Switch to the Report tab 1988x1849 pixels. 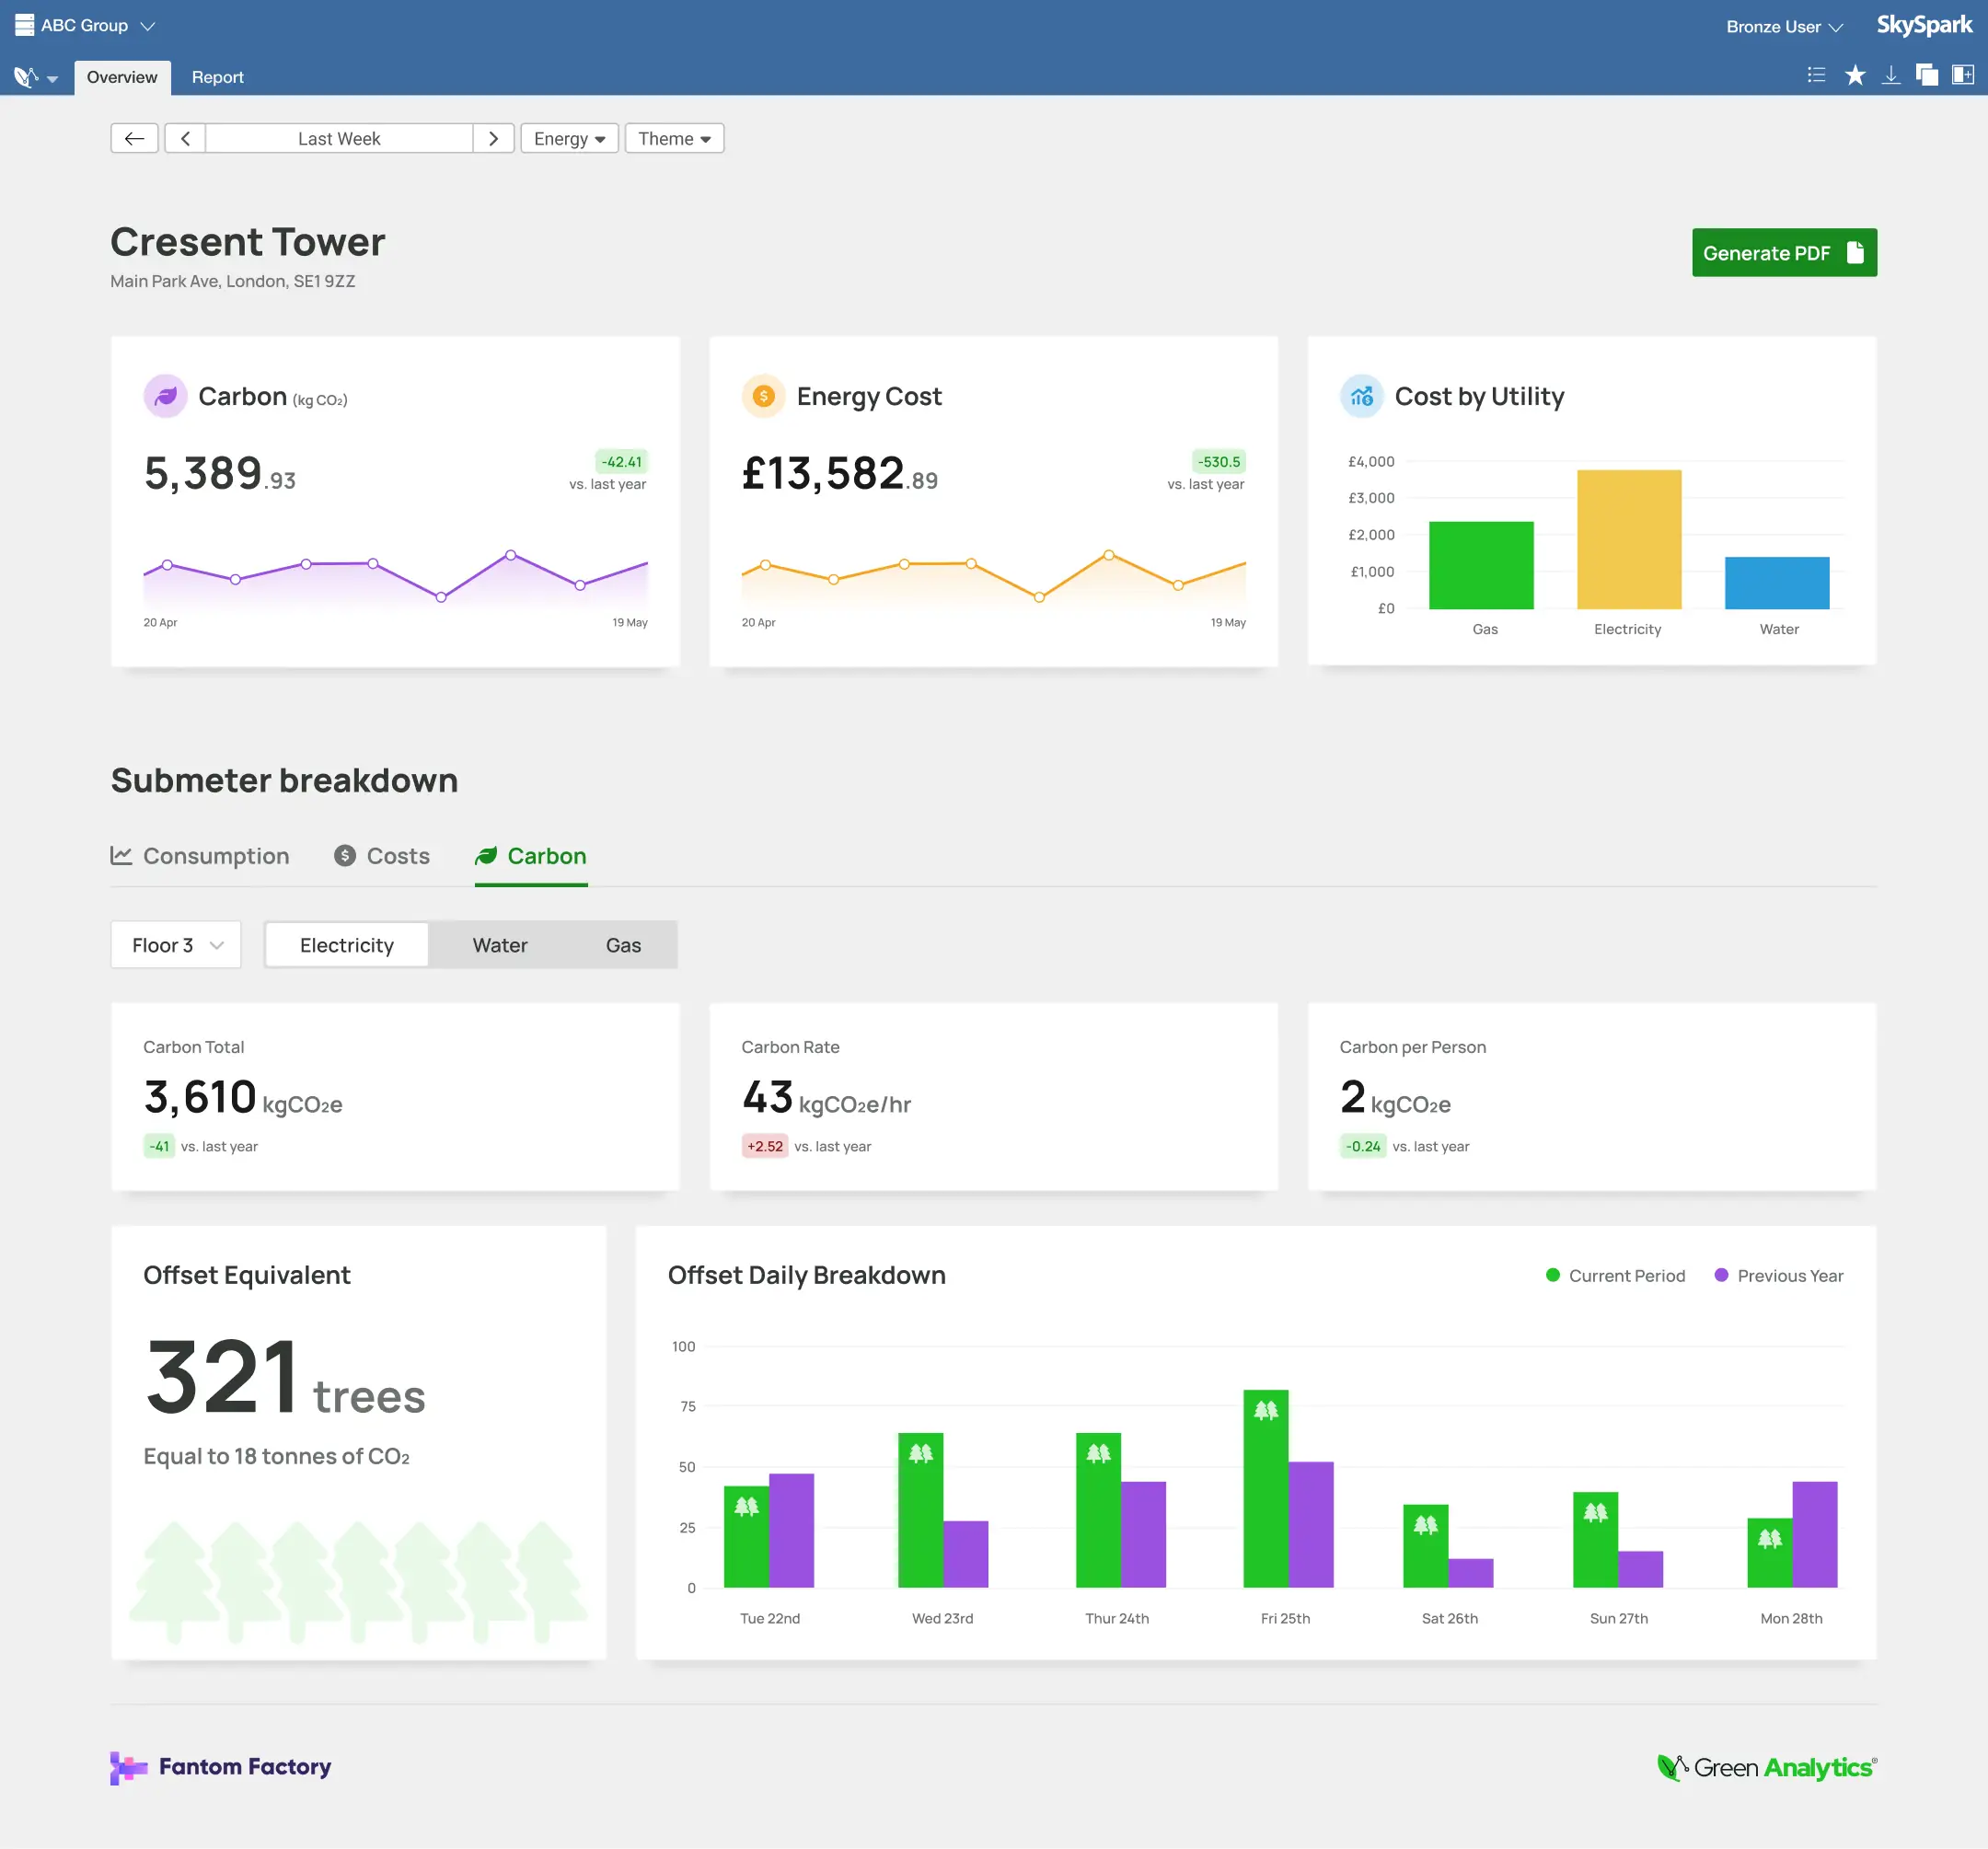[x=217, y=77]
